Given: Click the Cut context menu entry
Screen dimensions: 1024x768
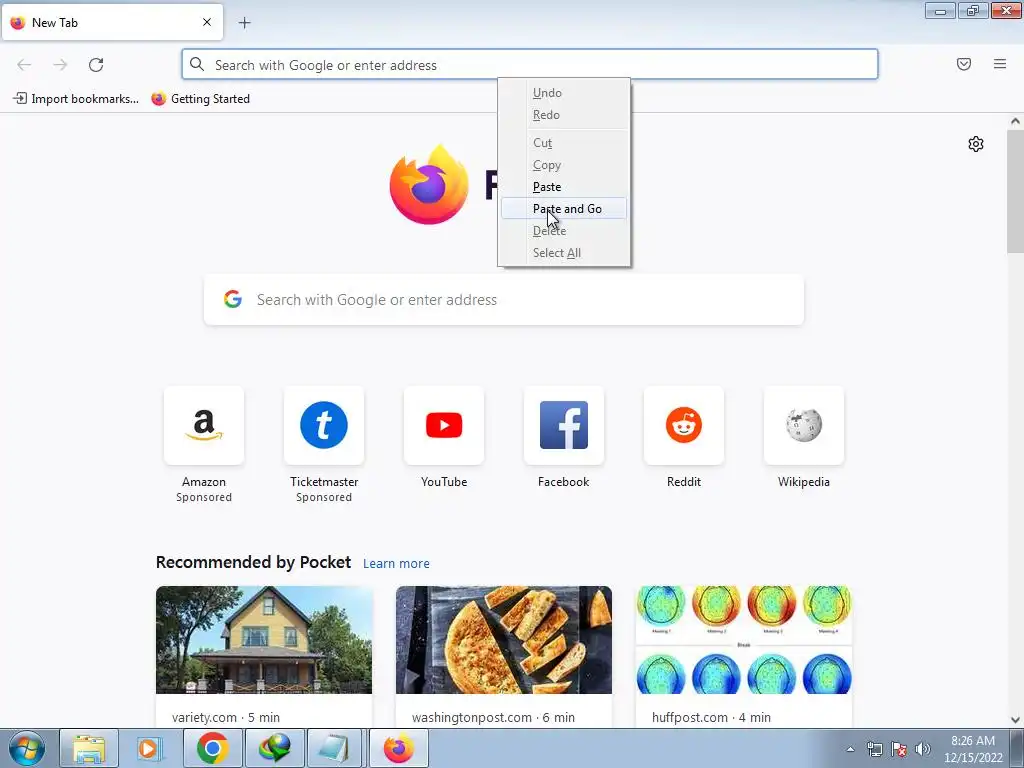Looking at the screenshot, I should coord(564,143).
